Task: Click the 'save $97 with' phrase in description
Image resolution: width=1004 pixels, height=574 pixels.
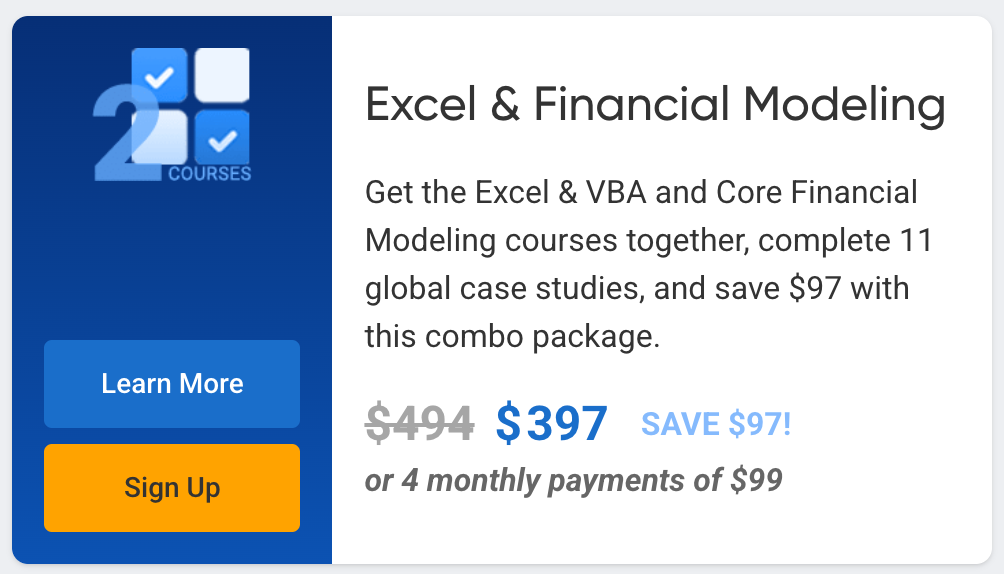Action: [811, 288]
